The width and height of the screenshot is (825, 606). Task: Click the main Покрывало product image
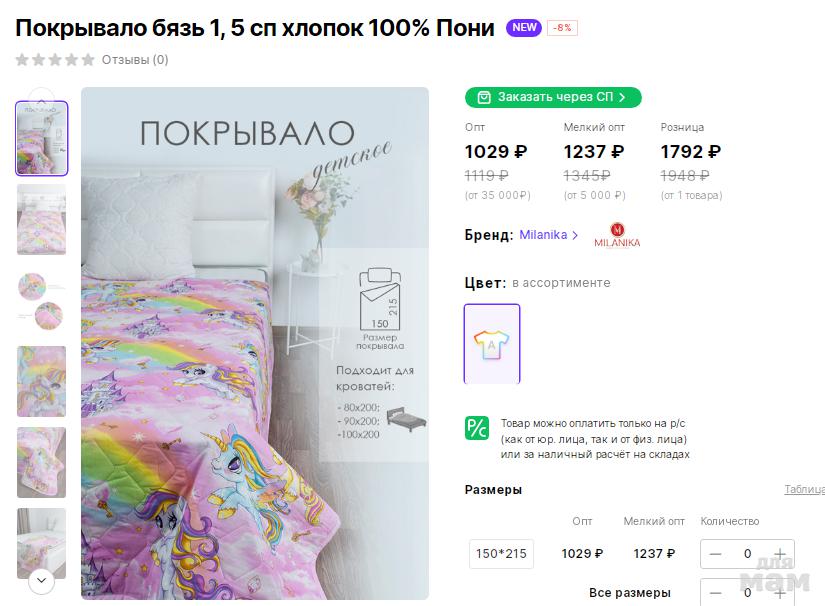point(255,343)
